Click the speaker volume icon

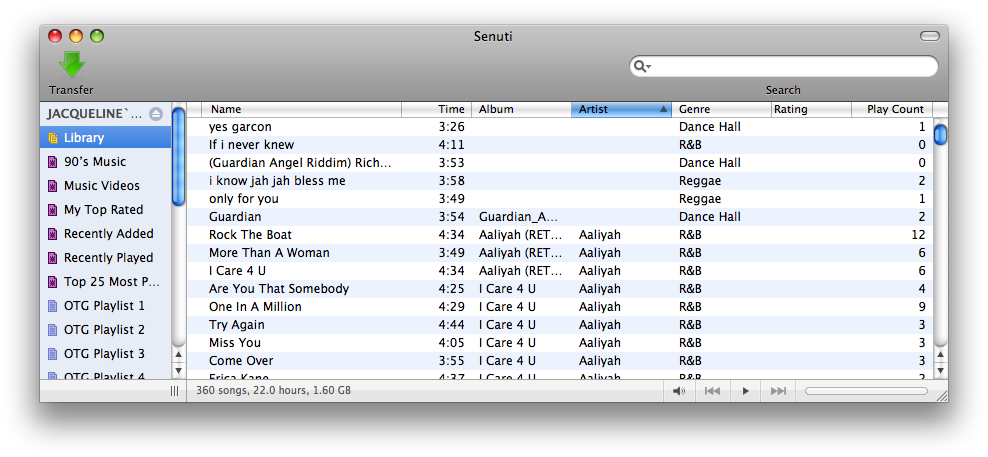tap(679, 391)
